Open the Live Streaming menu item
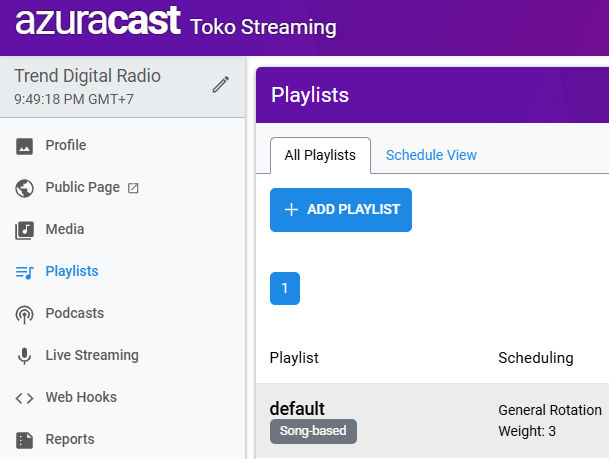 [x=92, y=355]
